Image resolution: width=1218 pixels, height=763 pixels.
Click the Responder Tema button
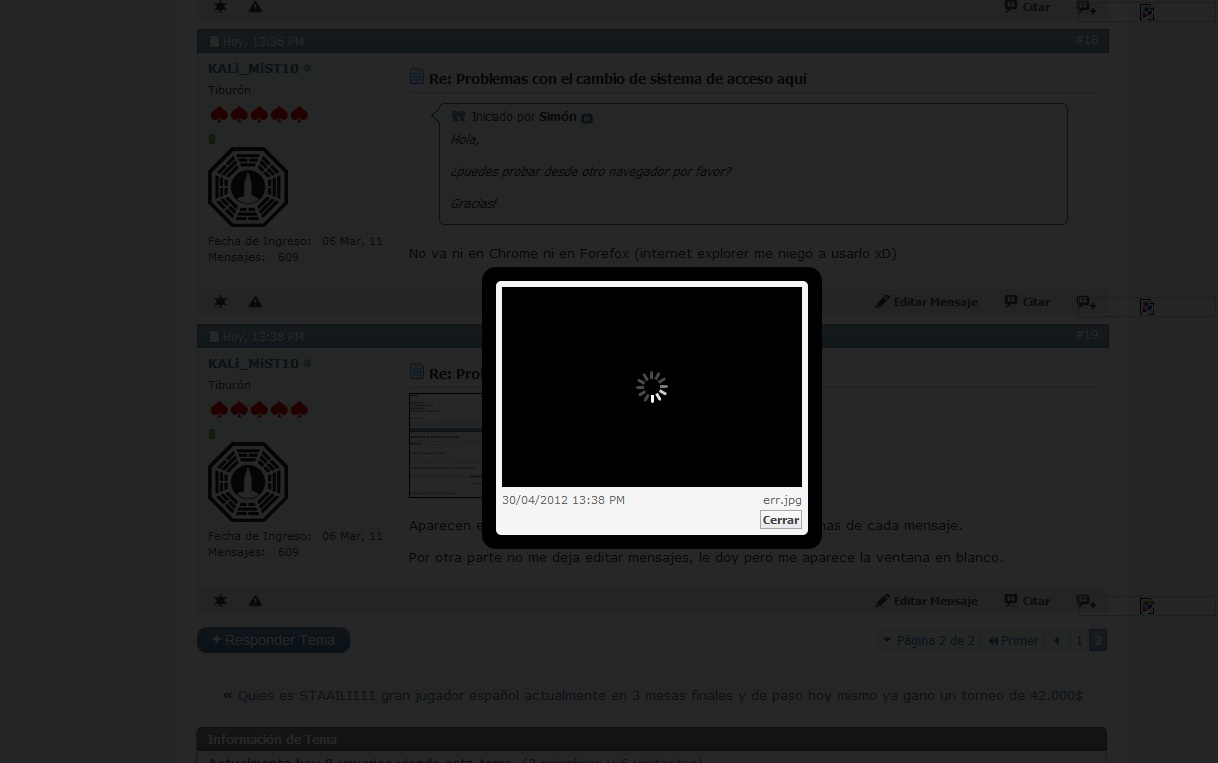click(273, 640)
